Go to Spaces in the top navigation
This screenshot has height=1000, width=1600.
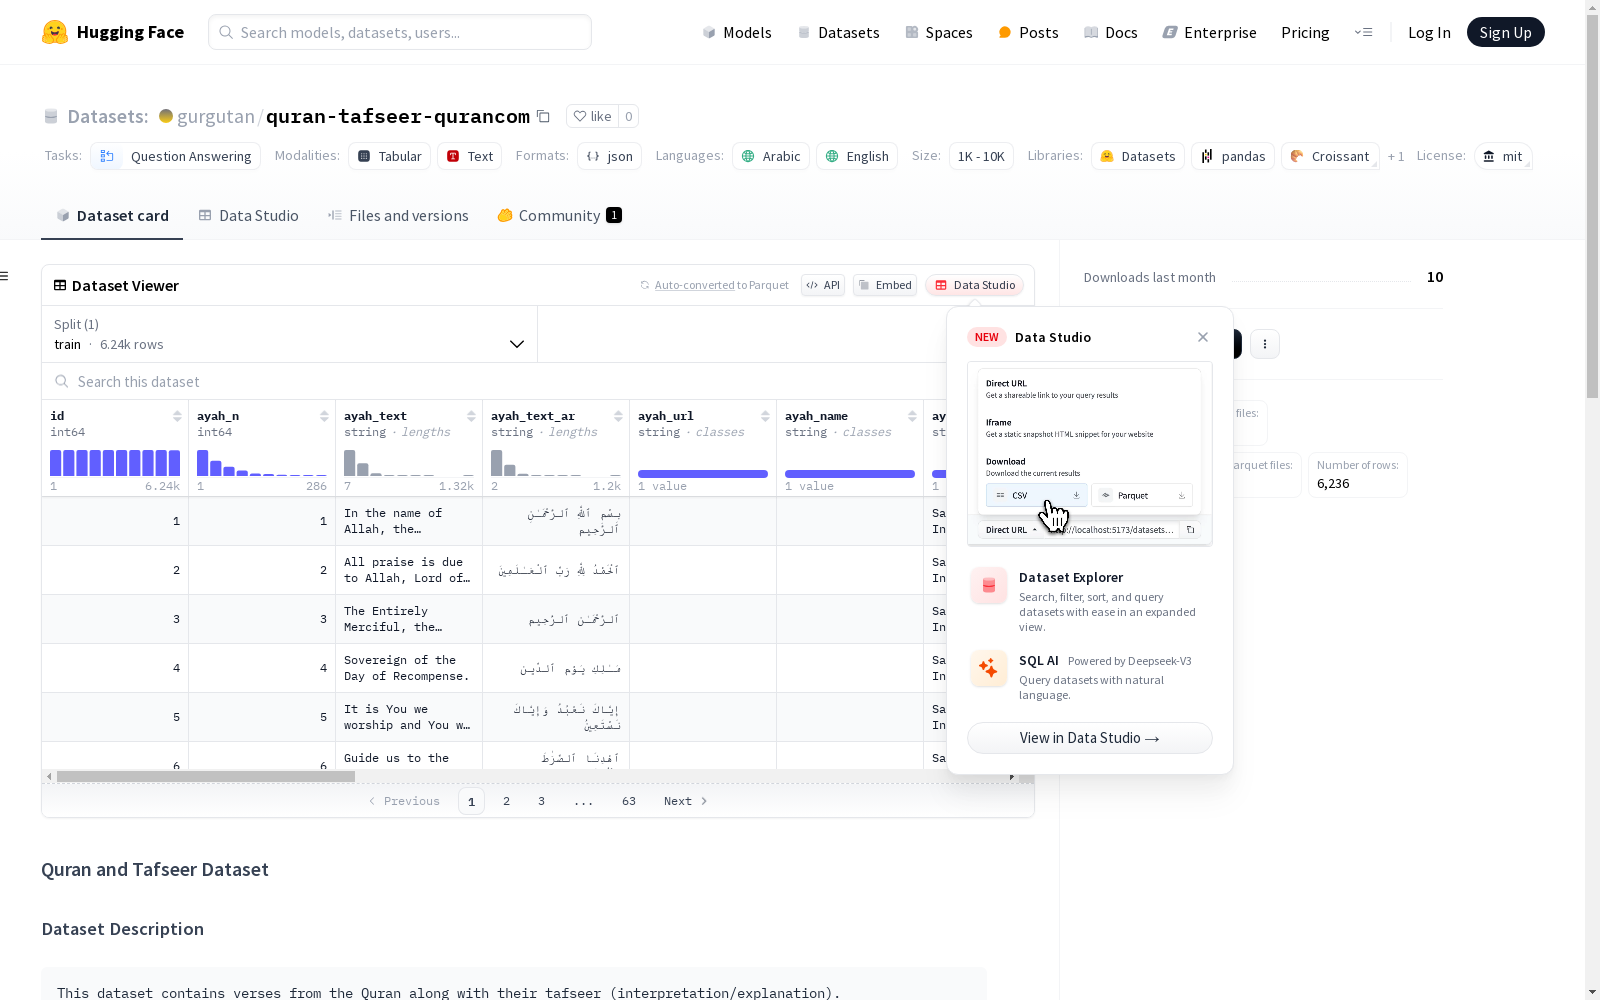click(x=938, y=33)
